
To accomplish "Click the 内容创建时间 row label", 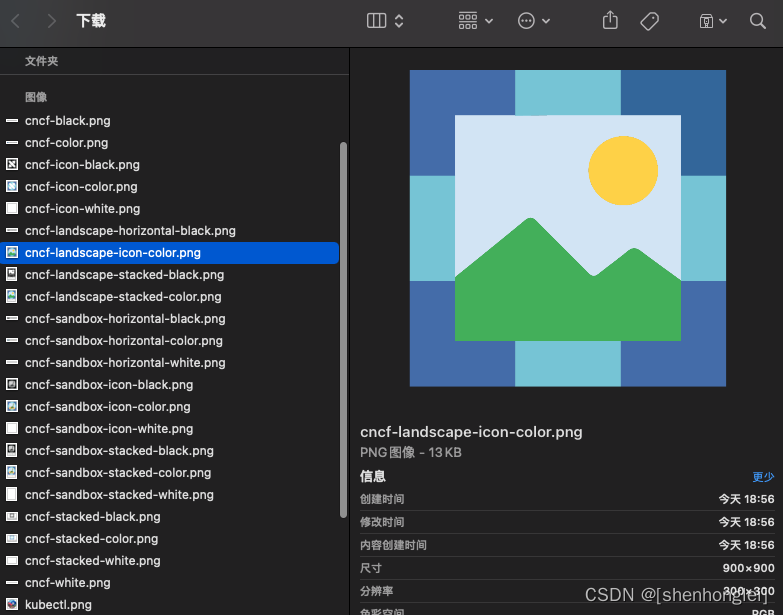I will pyautogui.click(x=393, y=545).
